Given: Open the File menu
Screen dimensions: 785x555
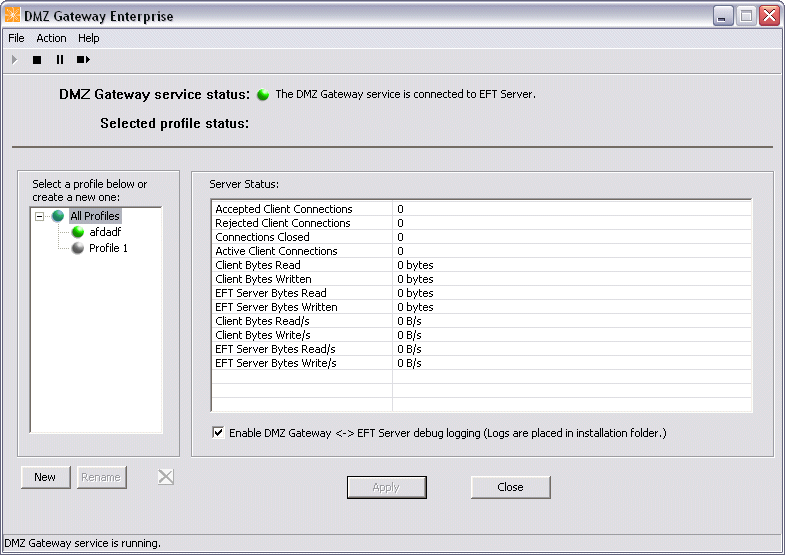Looking at the screenshot, I should point(16,38).
